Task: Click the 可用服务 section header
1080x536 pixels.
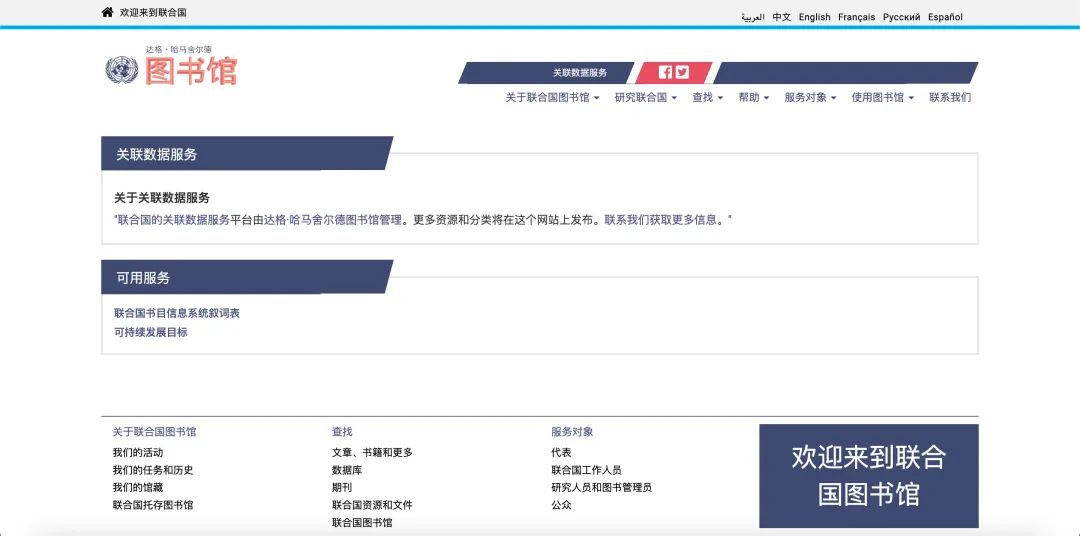Action: (x=247, y=277)
